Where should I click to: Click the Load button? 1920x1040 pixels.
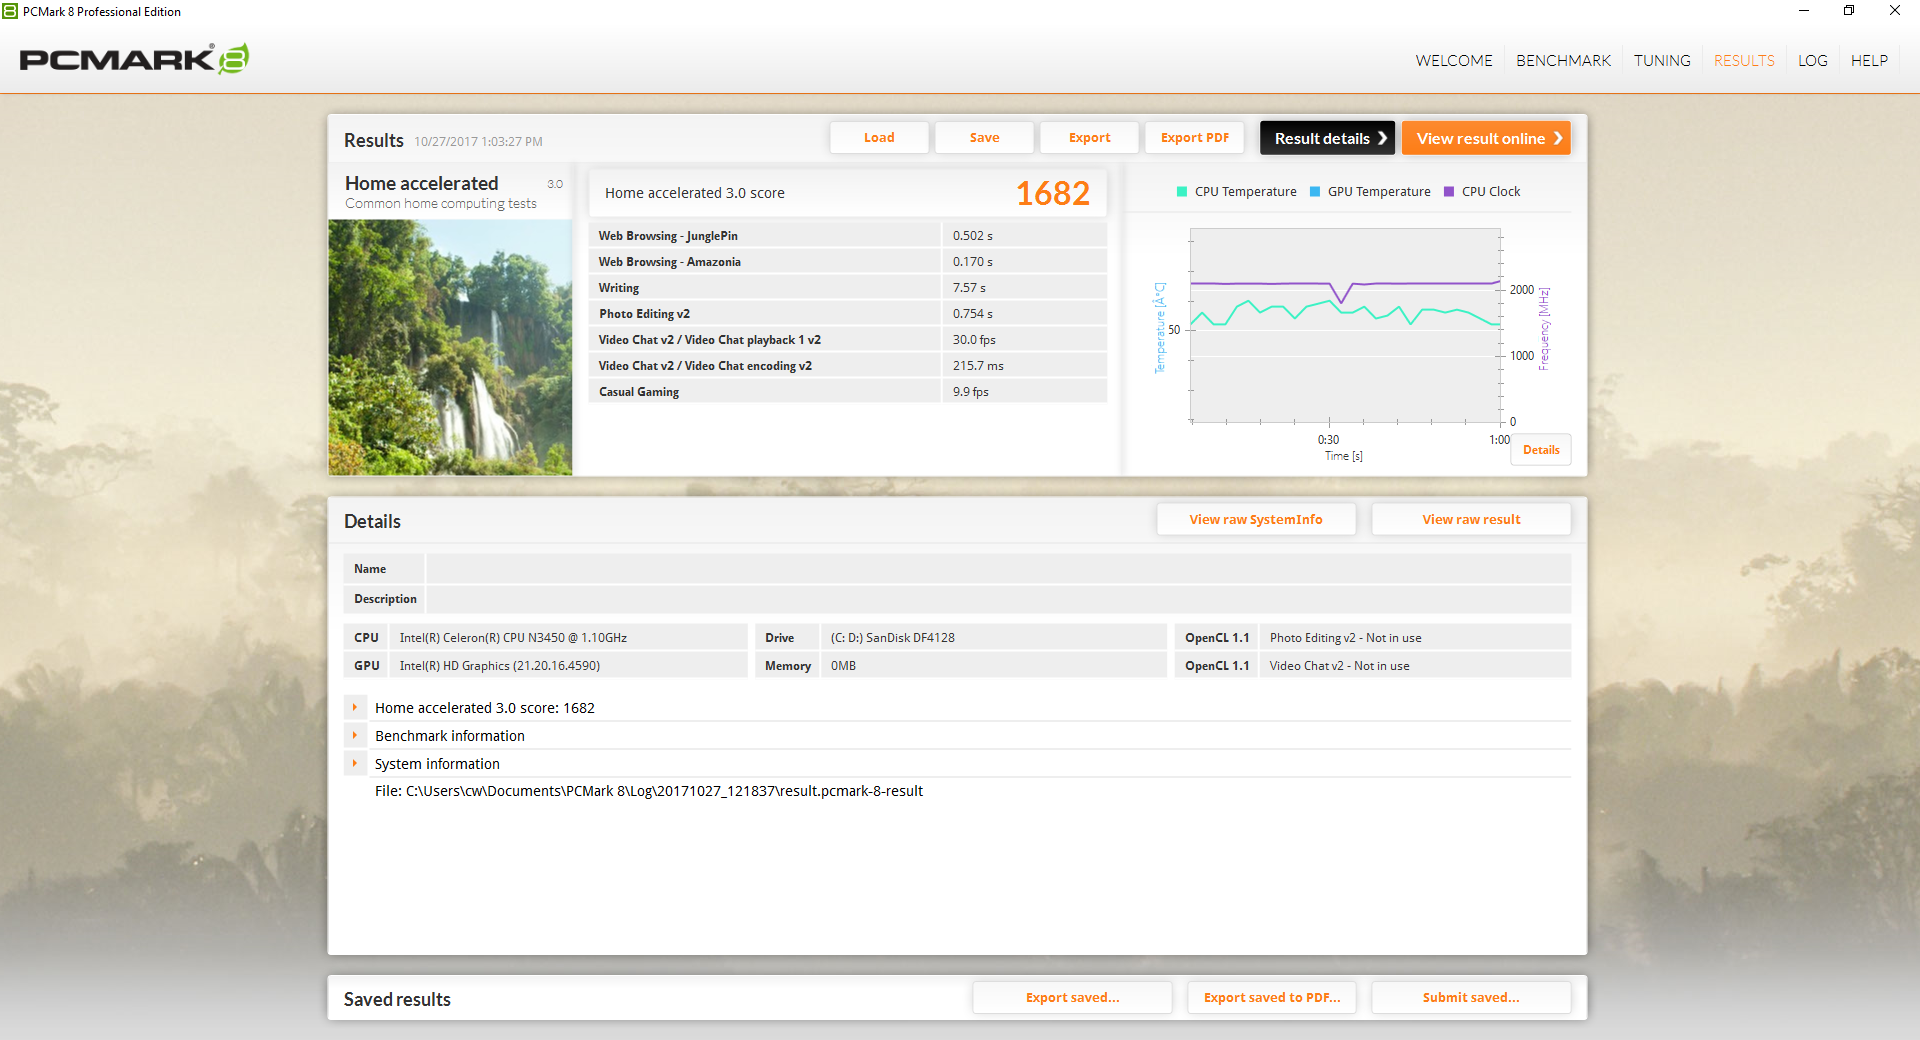pos(879,138)
